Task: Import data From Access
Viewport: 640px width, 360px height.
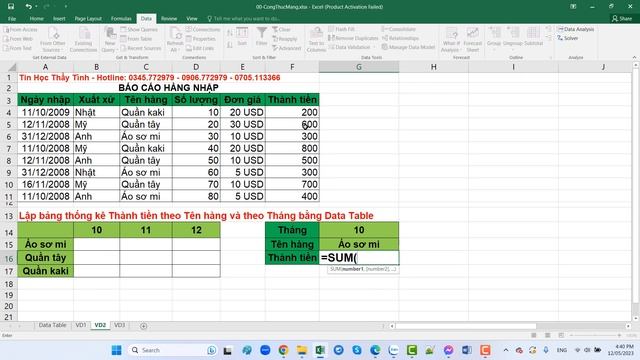Action: (x=20, y=29)
